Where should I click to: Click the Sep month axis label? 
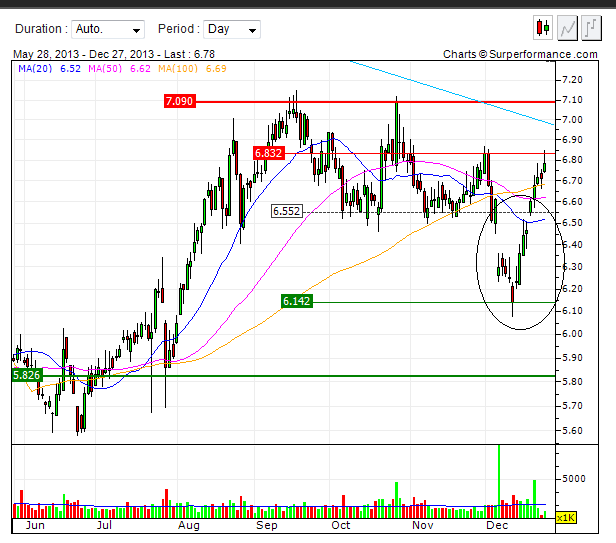pyautogui.click(x=267, y=525)
